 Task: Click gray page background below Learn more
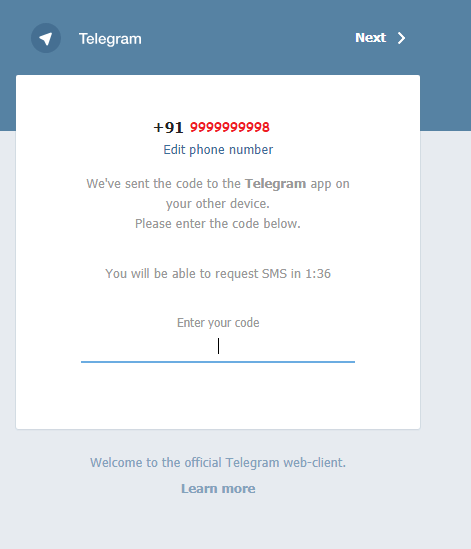(218, 523)
